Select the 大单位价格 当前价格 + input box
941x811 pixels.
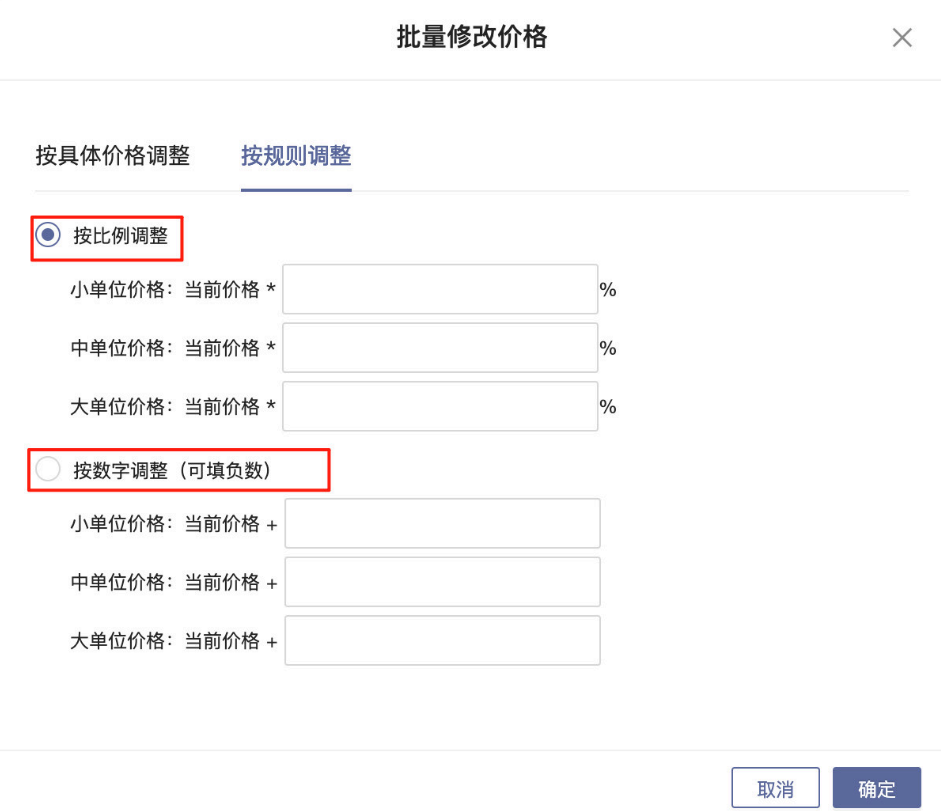tap(442, 641)
